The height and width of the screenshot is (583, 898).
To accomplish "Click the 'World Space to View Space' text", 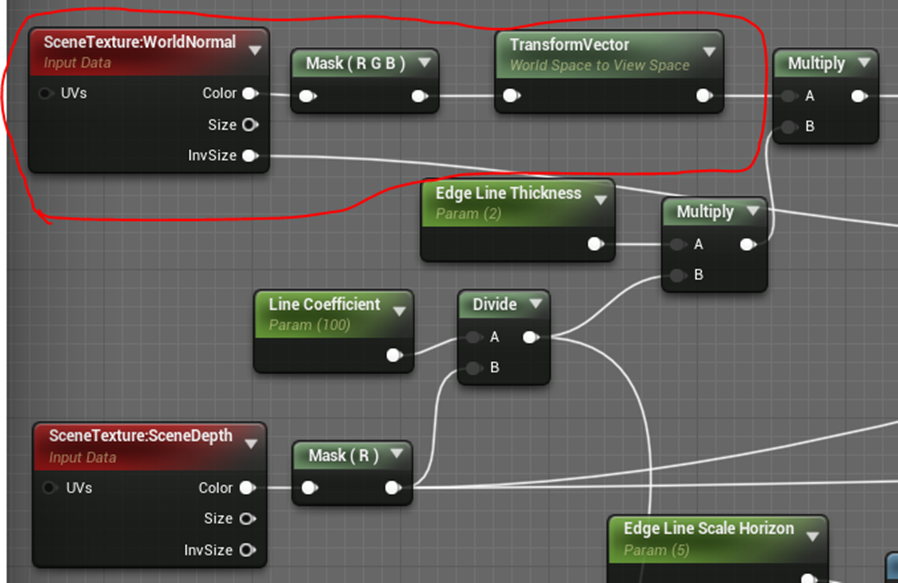I will pos(600,65).
